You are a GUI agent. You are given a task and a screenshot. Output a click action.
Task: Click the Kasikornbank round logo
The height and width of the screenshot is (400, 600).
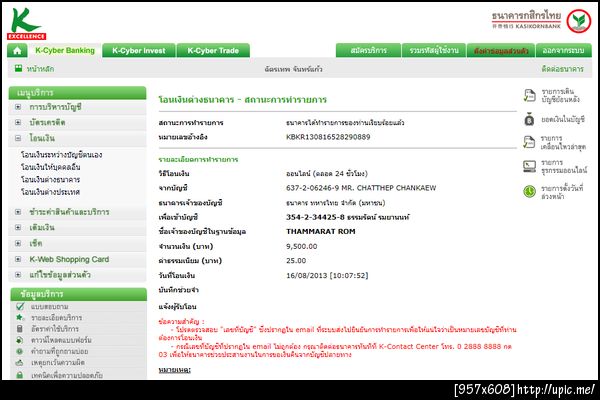[x=579, y=21]
